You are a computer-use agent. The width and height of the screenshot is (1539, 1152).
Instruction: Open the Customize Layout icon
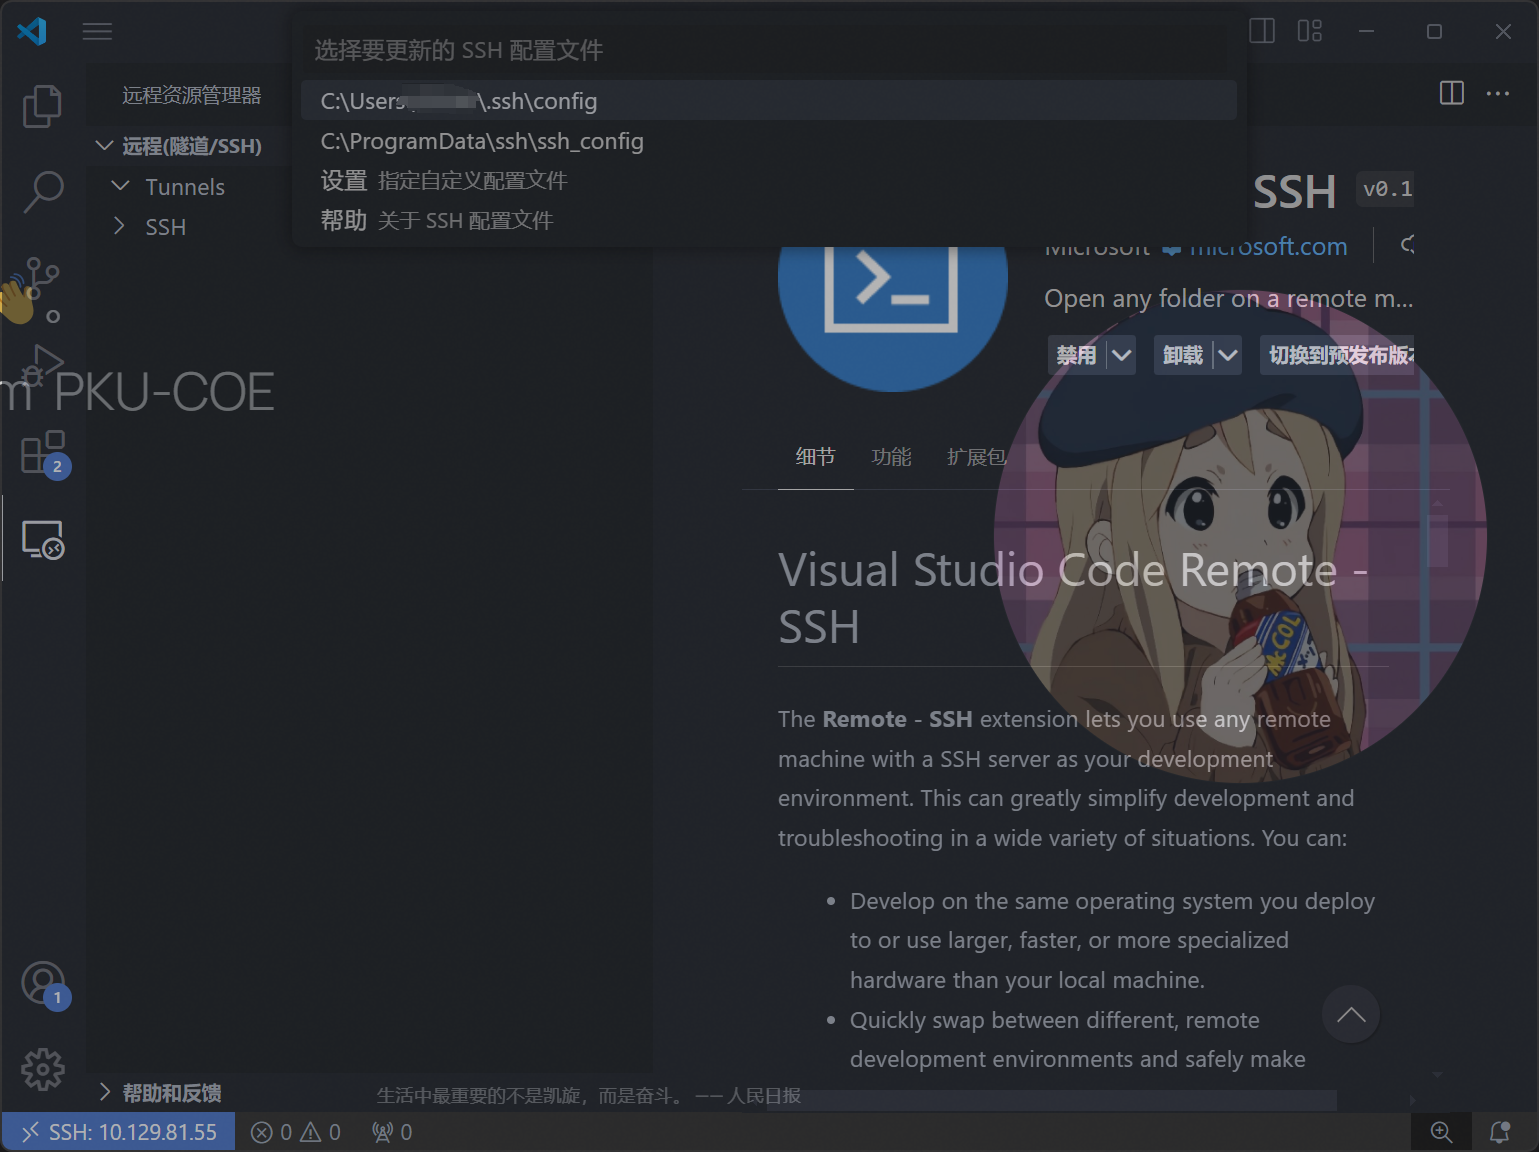point(1310,31)
